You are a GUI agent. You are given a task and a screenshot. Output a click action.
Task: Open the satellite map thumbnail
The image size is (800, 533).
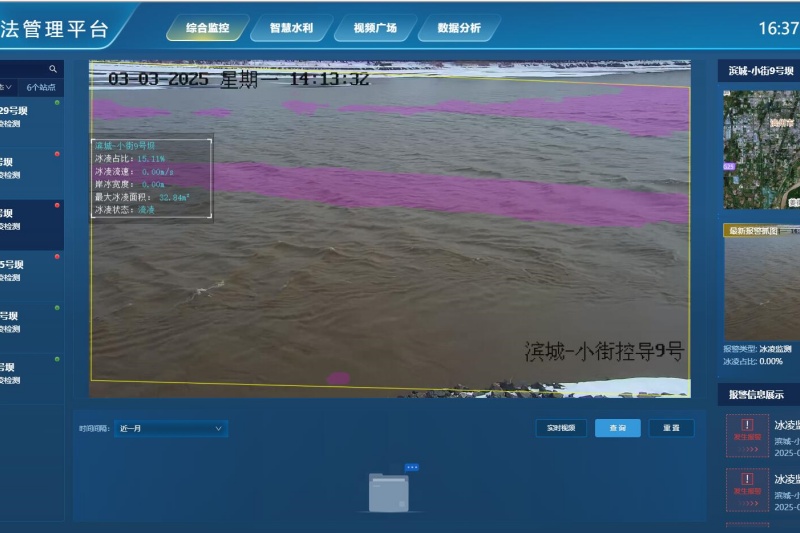point(762,148)
